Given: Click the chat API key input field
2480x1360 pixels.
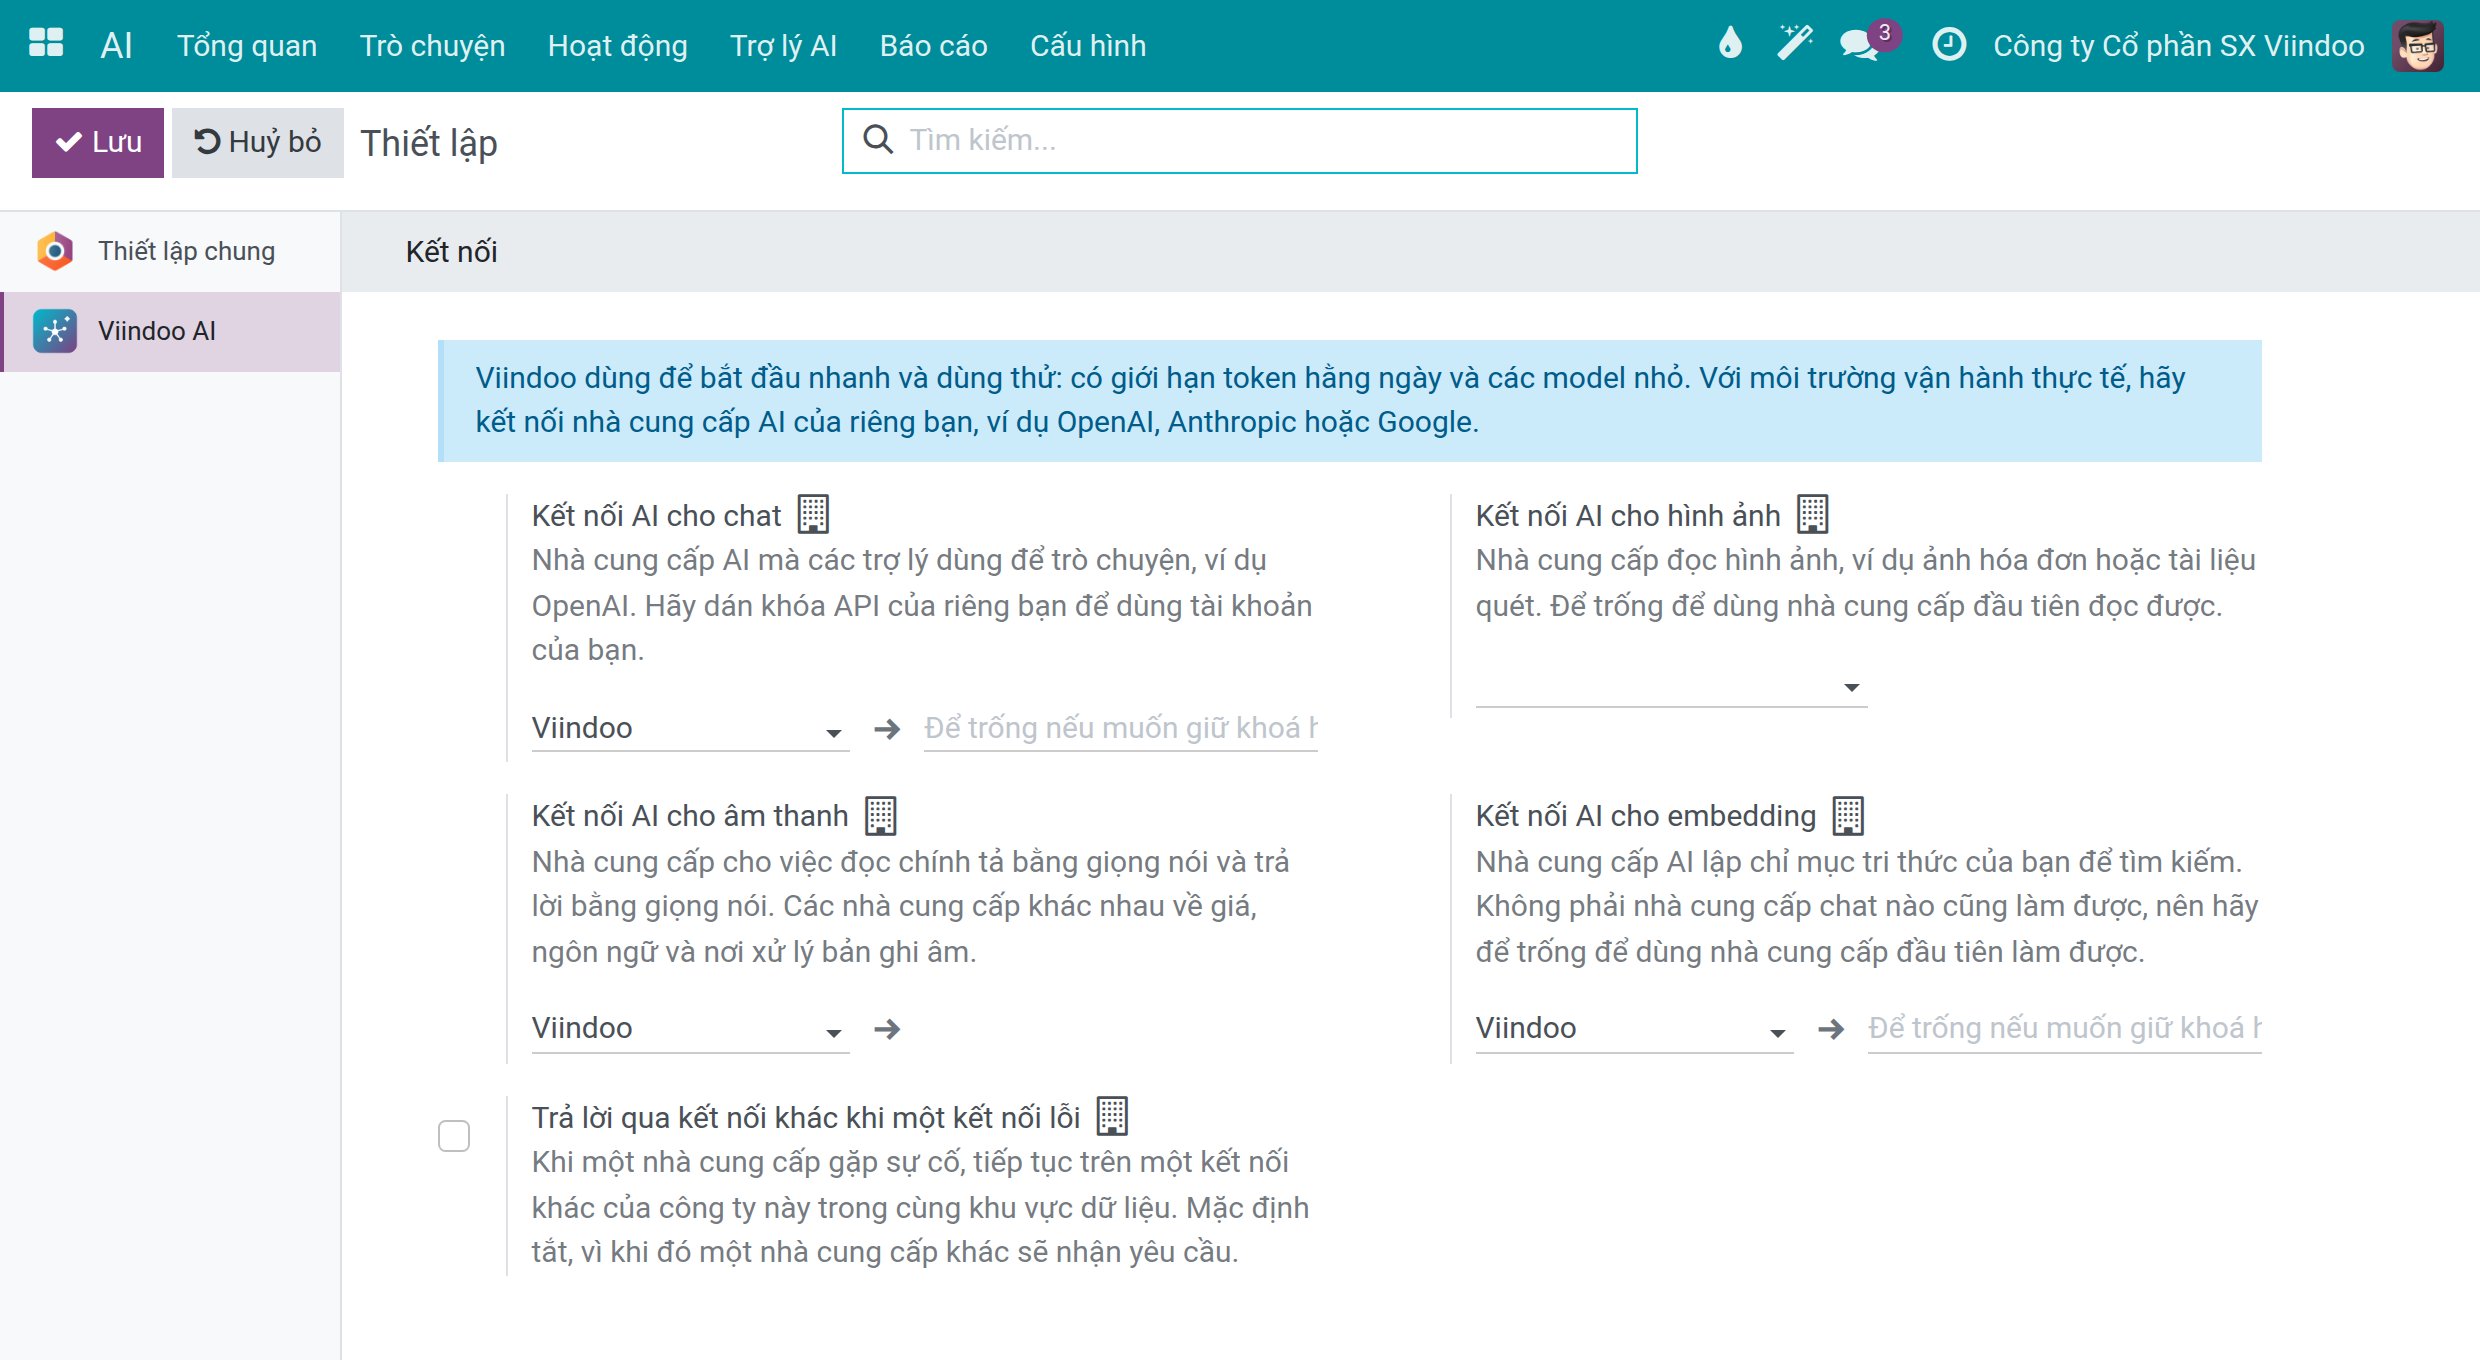Looking at the screenshot, I should tap(1120, 729).
